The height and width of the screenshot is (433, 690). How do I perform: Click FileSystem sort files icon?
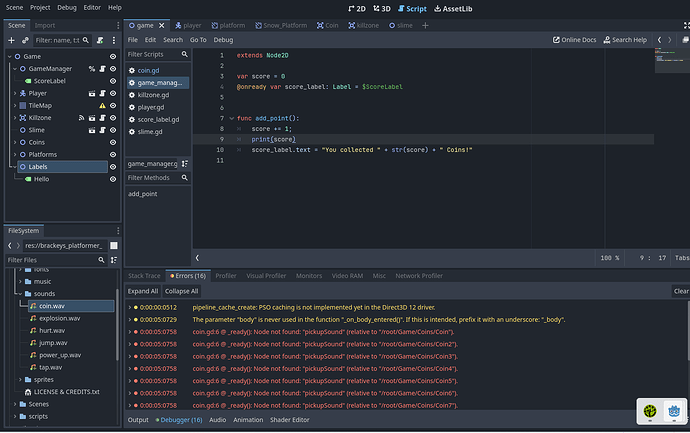tap(114, 260)
